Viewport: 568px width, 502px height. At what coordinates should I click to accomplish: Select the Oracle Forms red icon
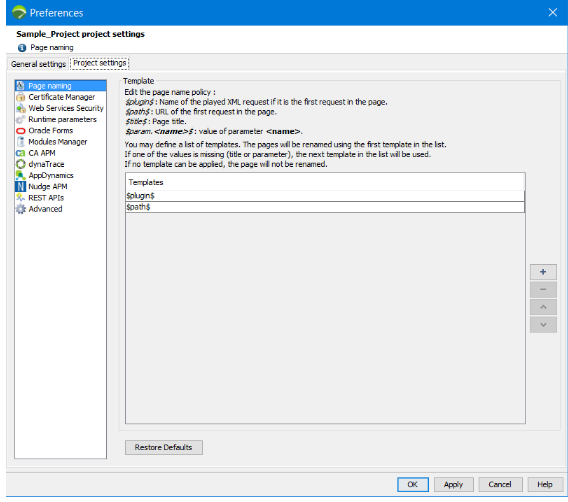[21, 131]
